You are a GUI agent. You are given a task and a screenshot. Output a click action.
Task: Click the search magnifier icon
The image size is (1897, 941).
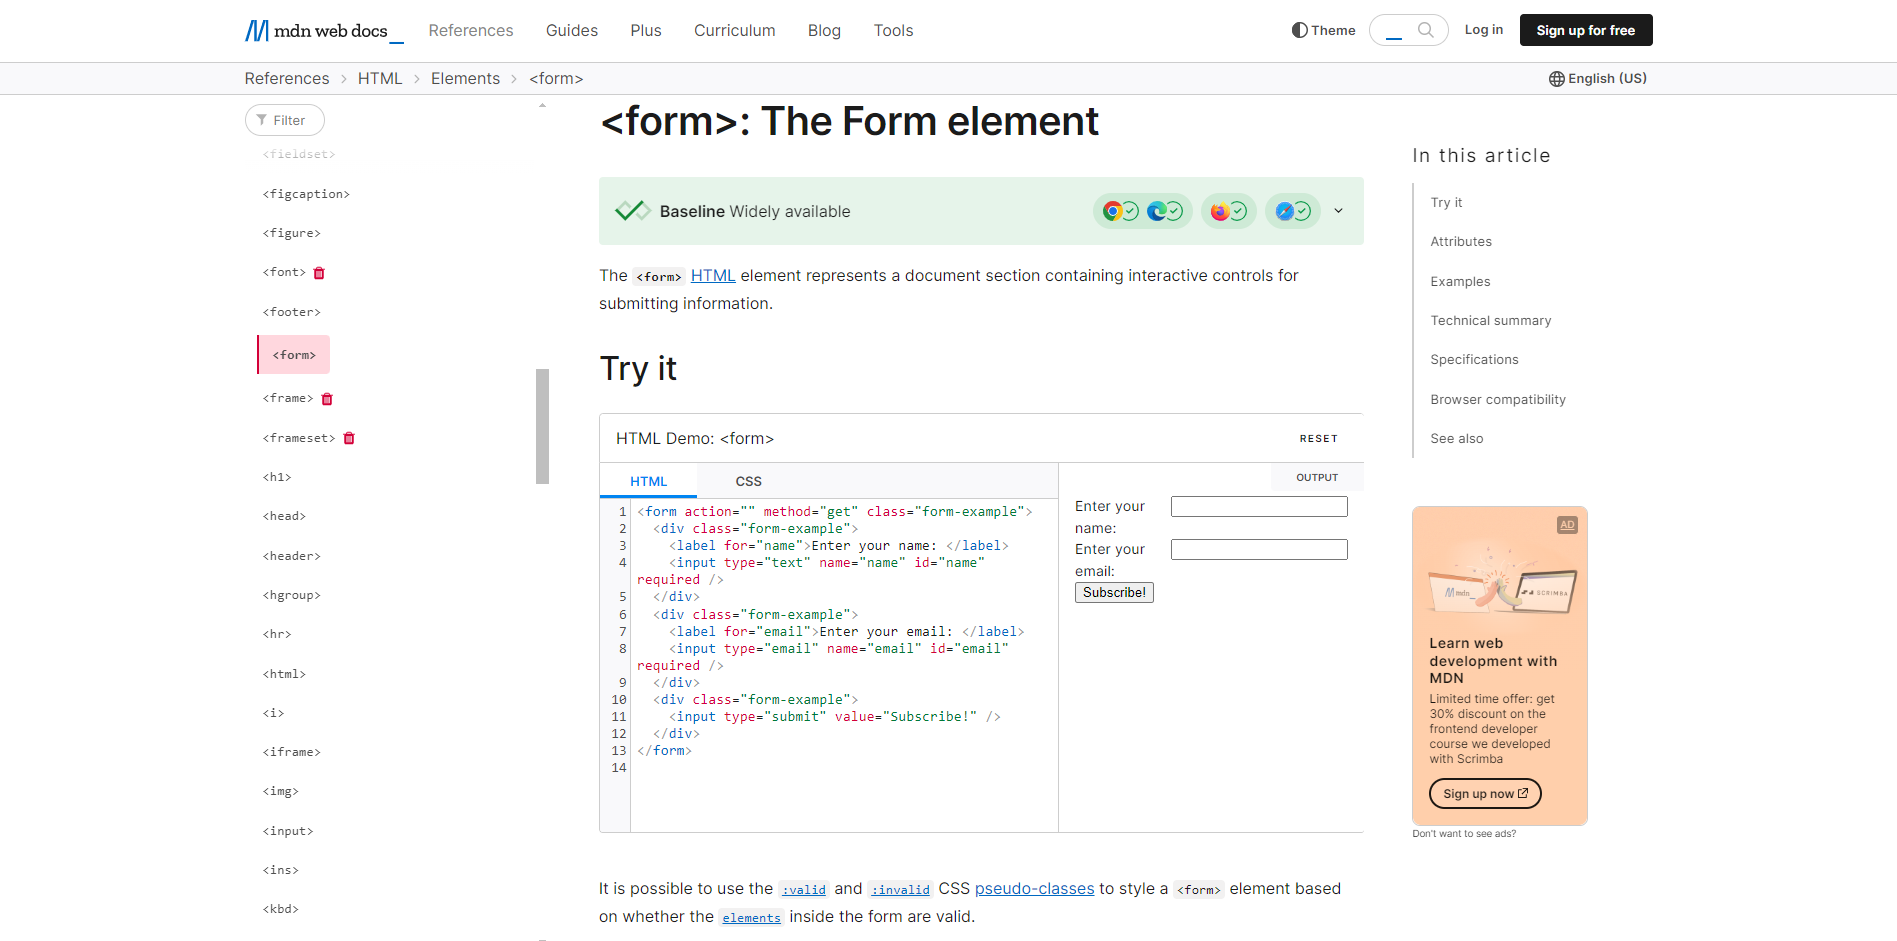point(1426,30)
